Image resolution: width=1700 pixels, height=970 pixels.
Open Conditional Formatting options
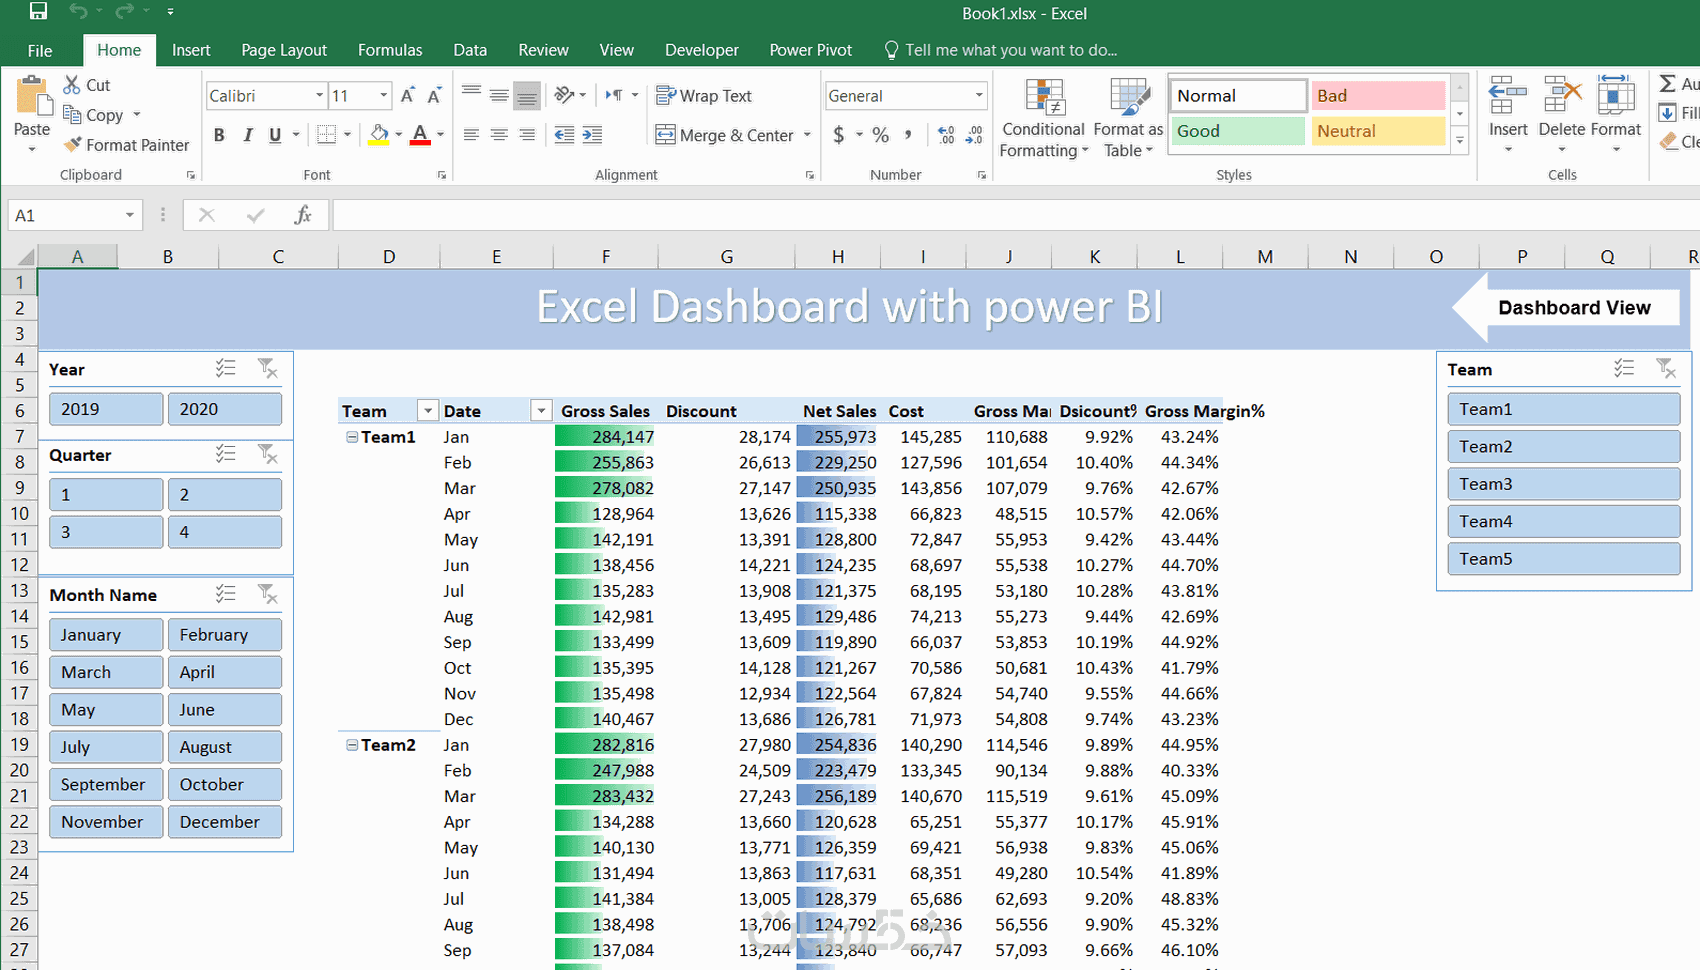(x=1044, y=118)
